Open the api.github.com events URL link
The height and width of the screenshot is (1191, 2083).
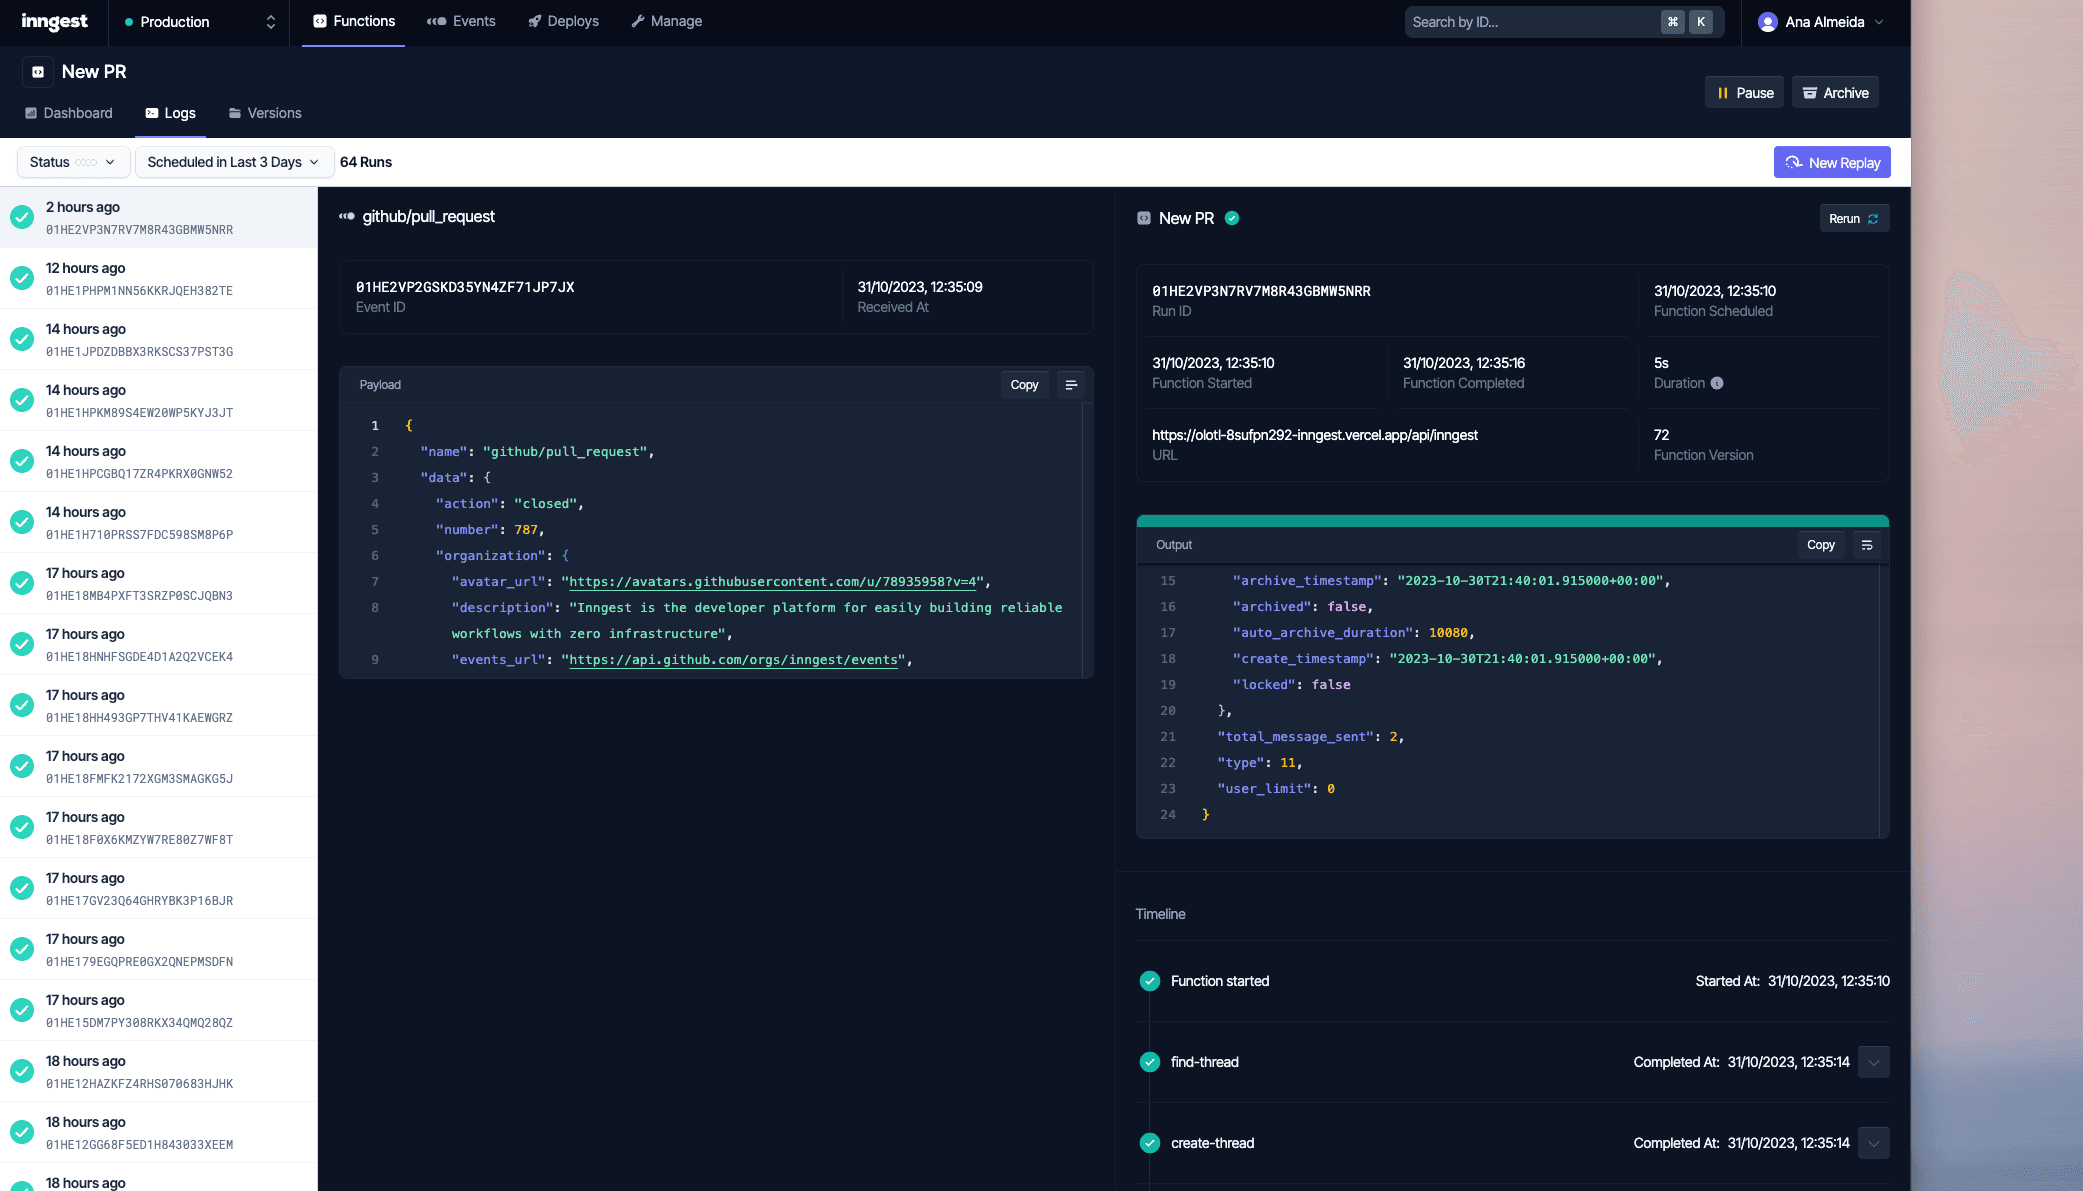pos(733,660)
